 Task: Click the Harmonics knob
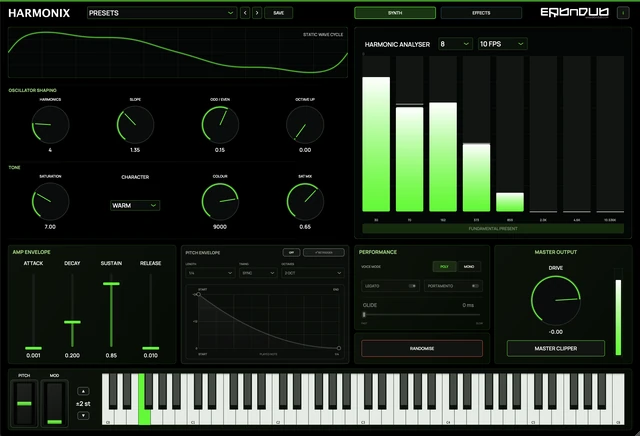[50, 125]
